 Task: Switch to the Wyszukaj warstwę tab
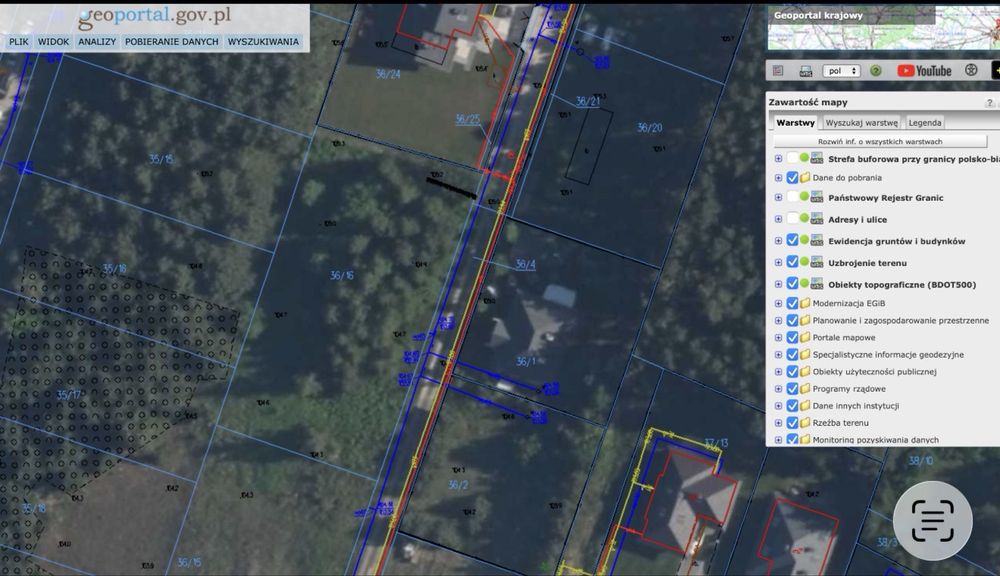[861, 122]
